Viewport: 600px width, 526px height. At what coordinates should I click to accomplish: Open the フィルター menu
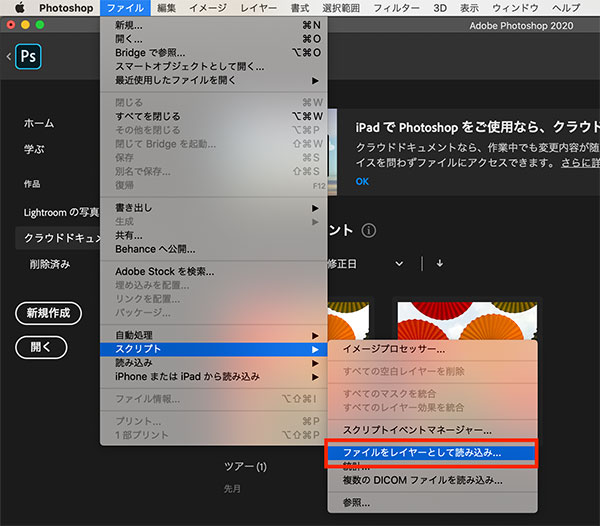[x=396, y=8]
